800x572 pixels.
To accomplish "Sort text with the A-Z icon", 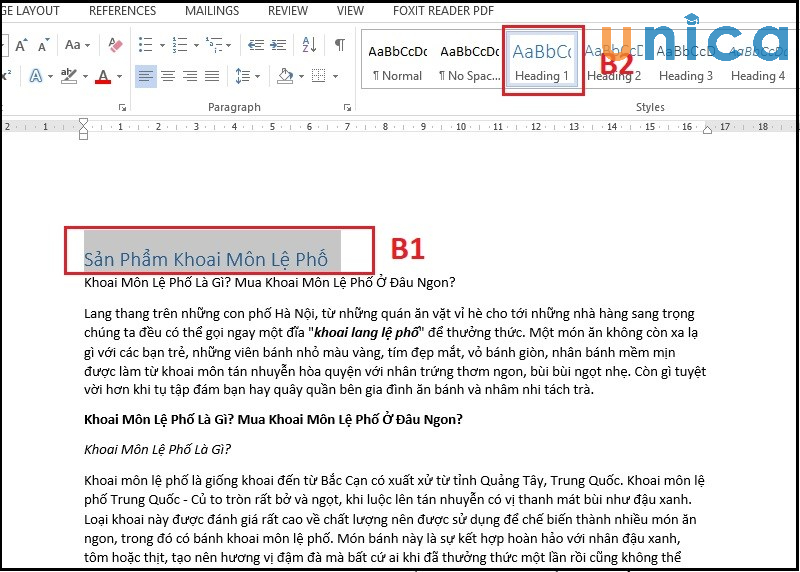I will (x=309, y=45).
